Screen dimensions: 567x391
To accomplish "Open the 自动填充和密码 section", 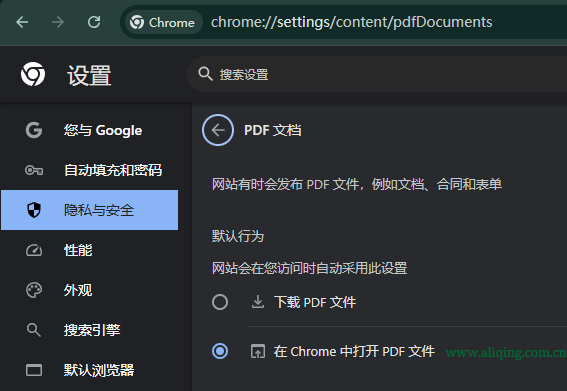I will 89,170.
